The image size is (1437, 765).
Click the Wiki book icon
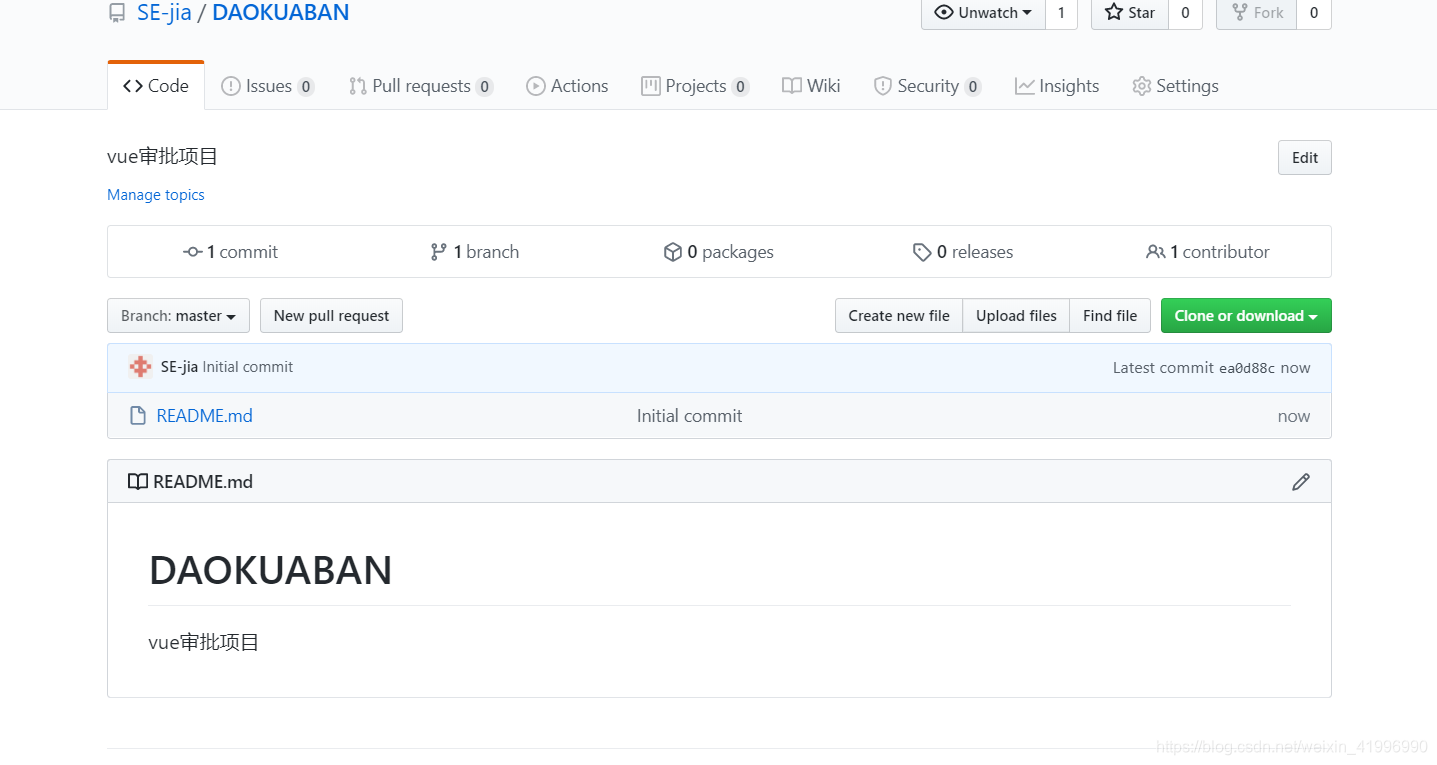(x=792, y=86)
